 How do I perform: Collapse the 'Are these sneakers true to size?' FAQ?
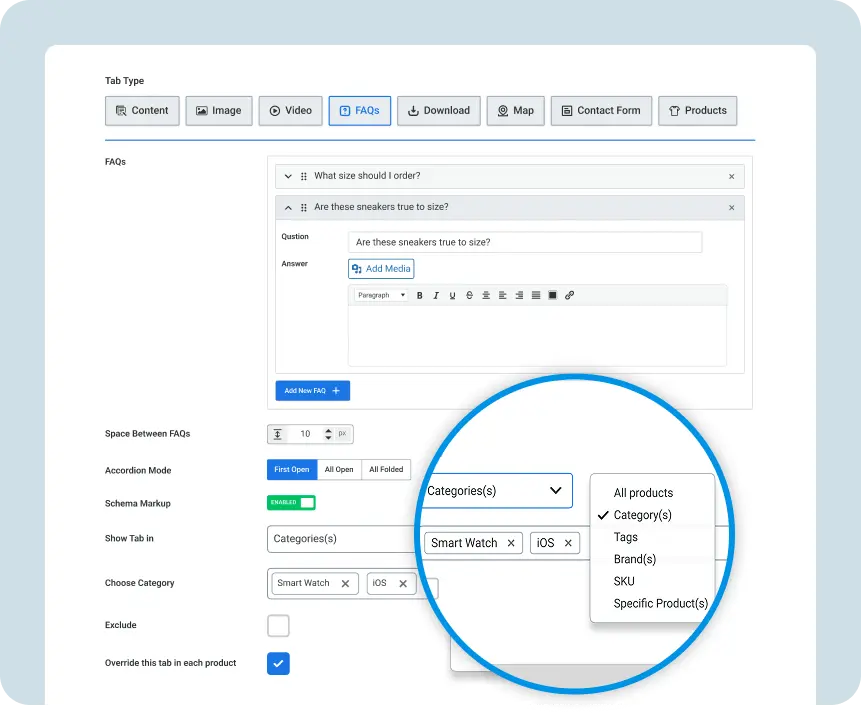click(288, 208)
